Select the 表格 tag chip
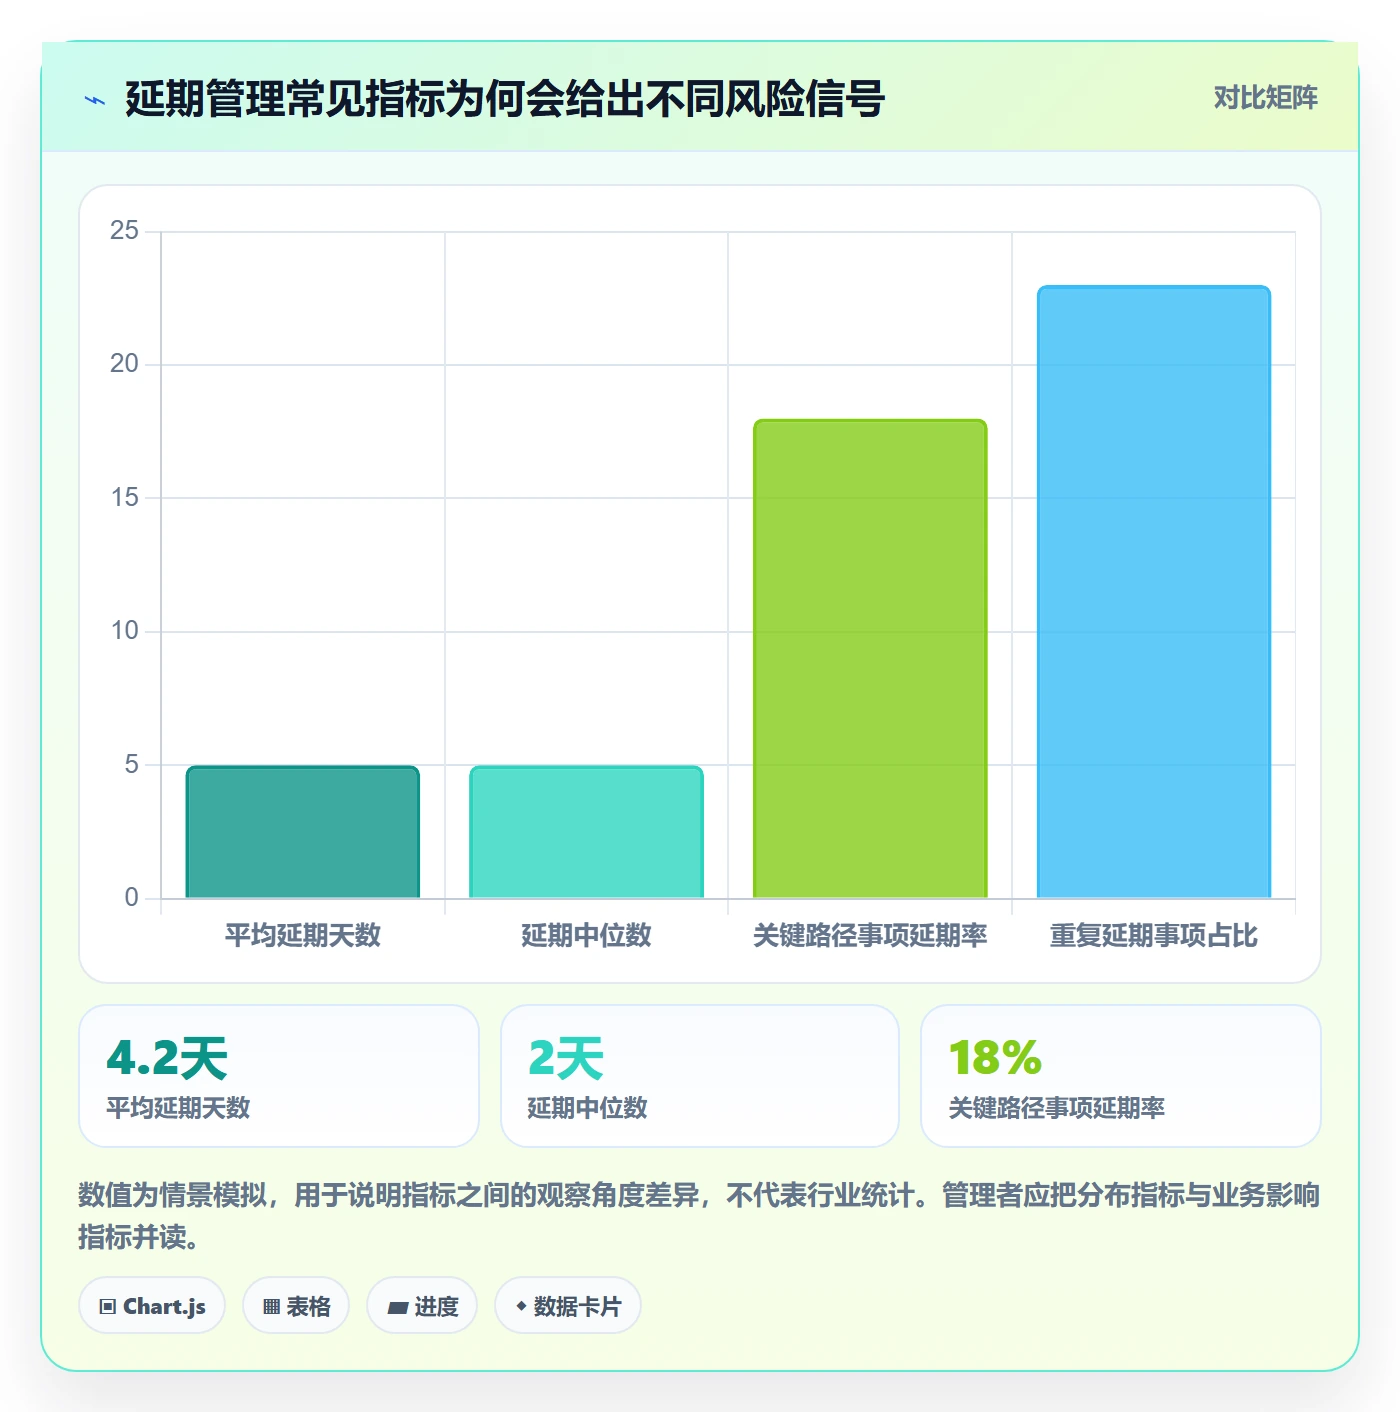The width and height of the screenshot is (1400, 1412). tap(296, 1305)
